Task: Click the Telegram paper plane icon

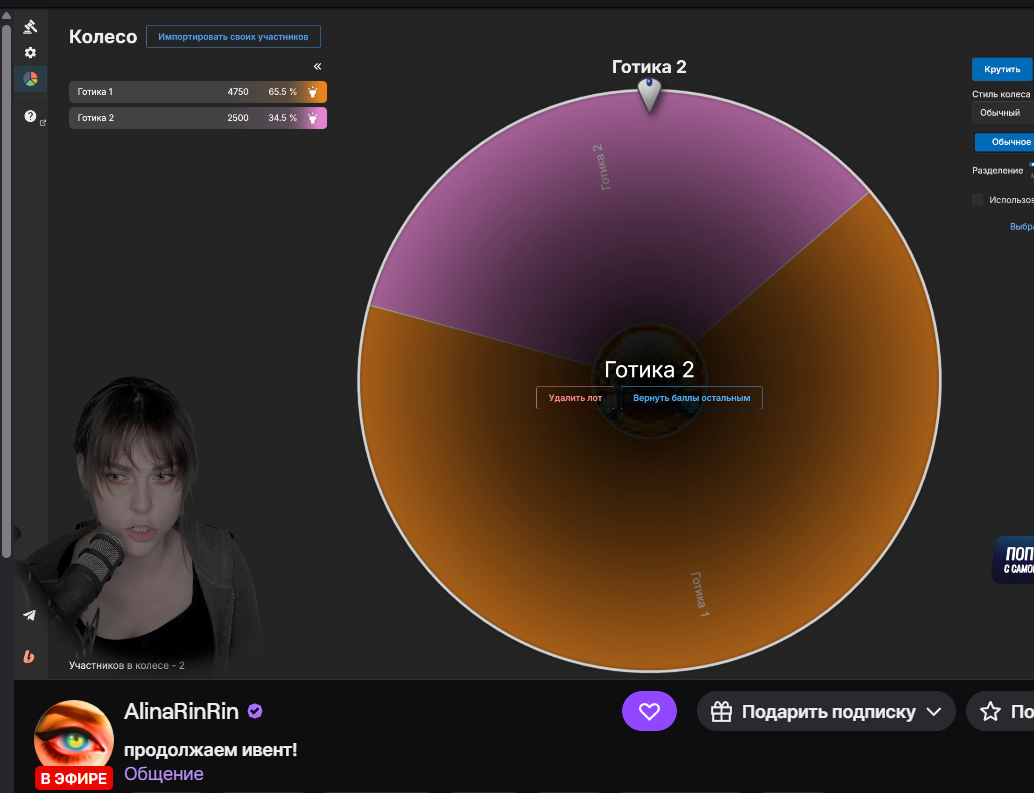Action: tap(29, 615)
